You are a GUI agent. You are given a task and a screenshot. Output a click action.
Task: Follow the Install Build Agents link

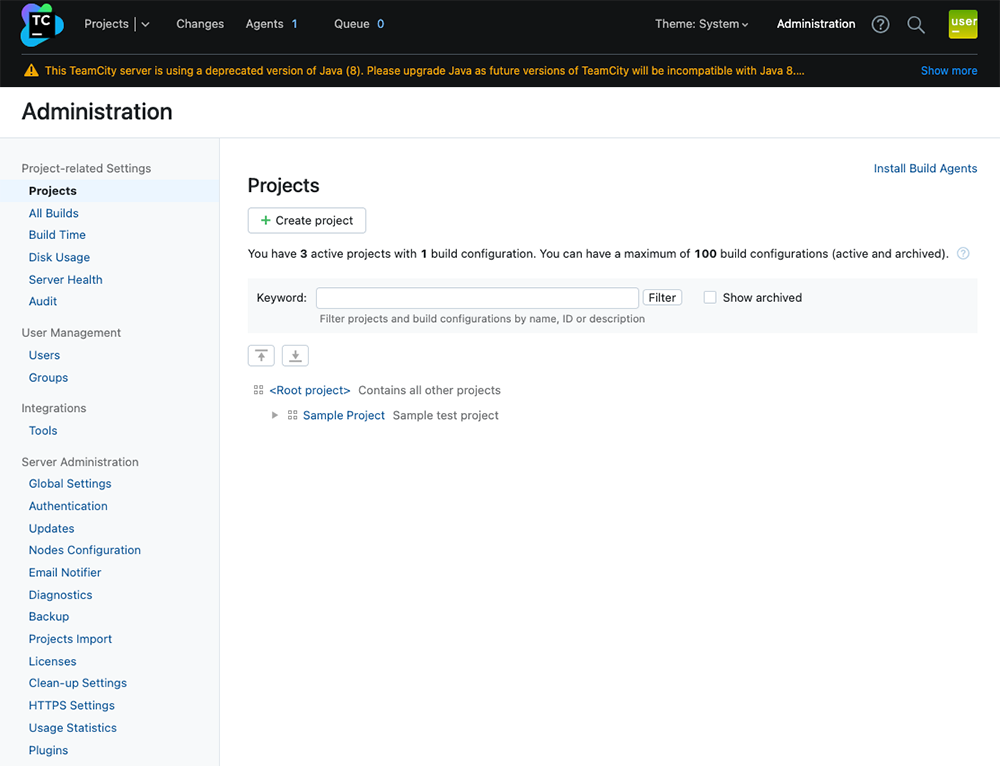coord(925,168)
